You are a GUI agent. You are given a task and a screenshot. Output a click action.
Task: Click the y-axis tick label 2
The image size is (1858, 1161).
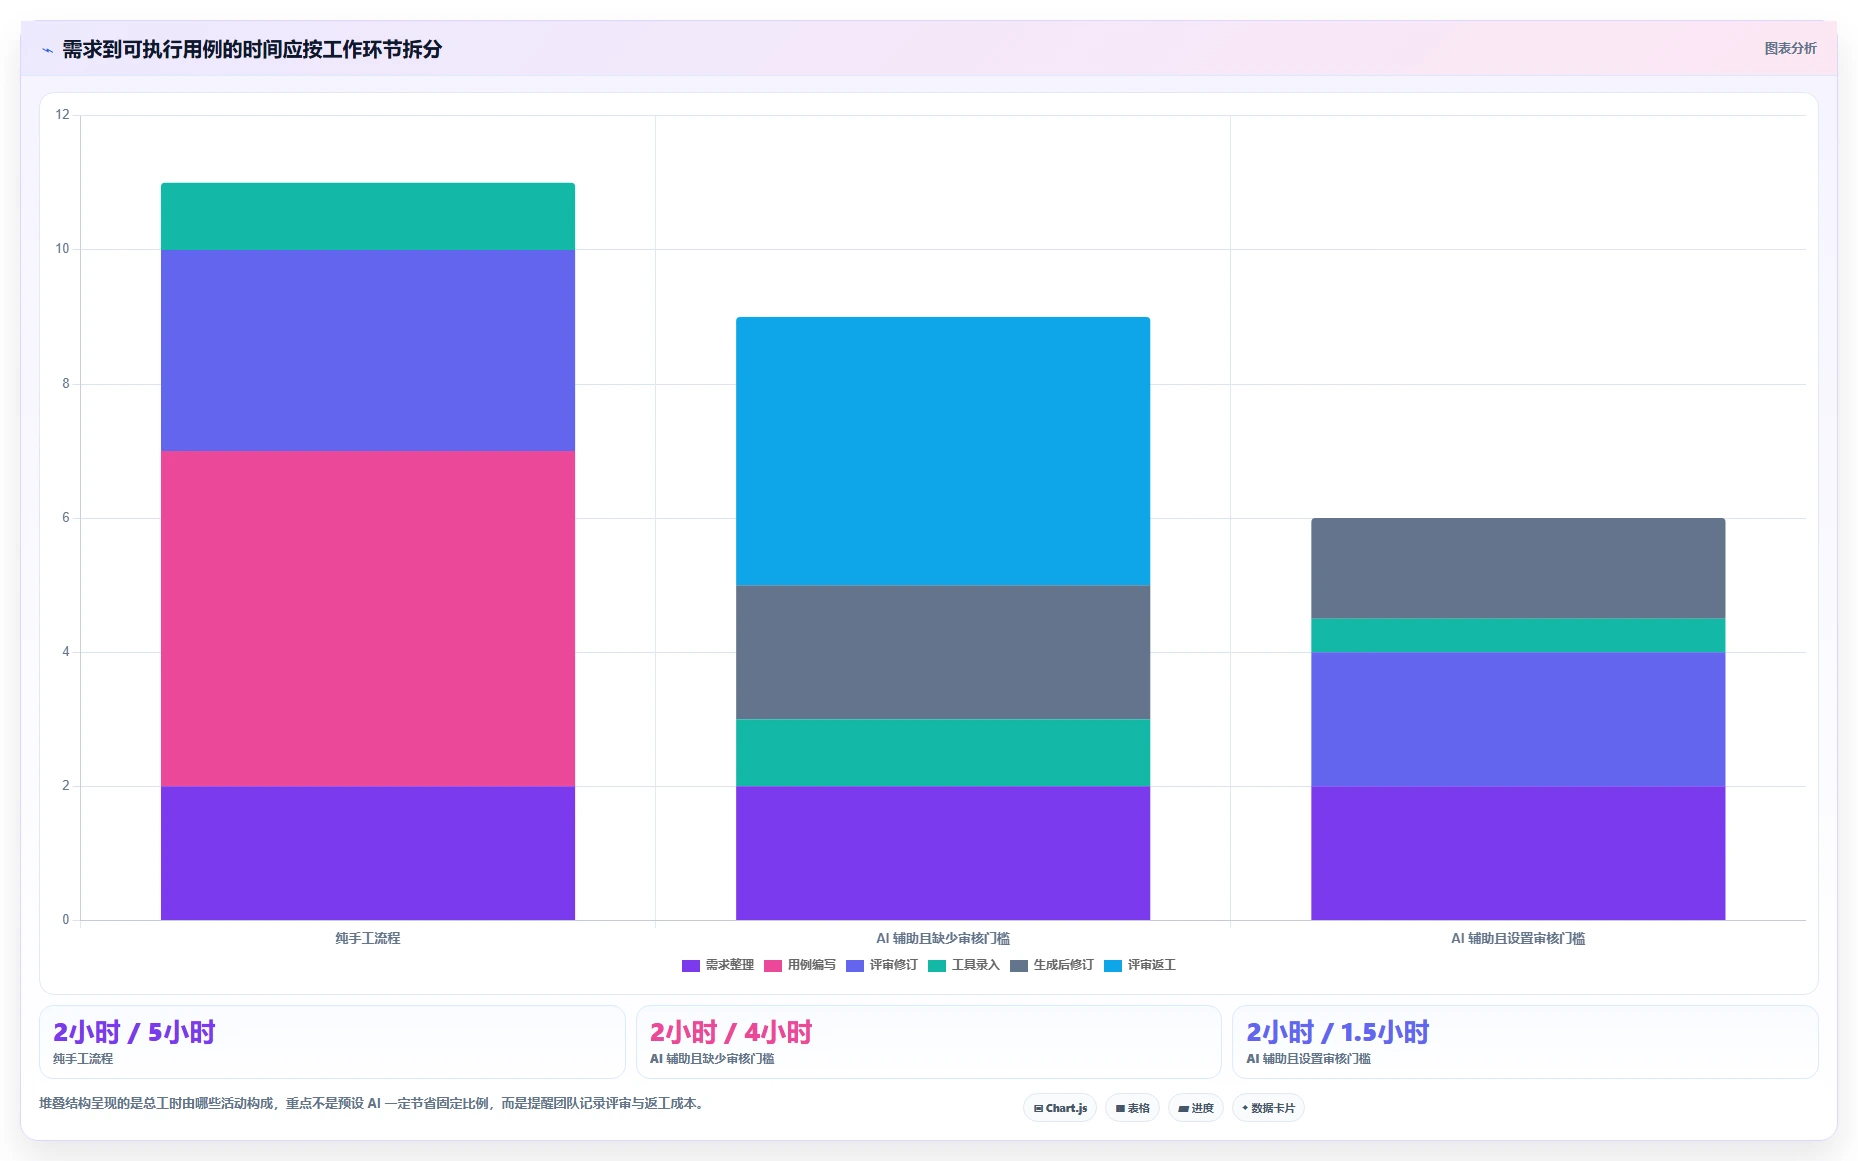click(66, 785)
